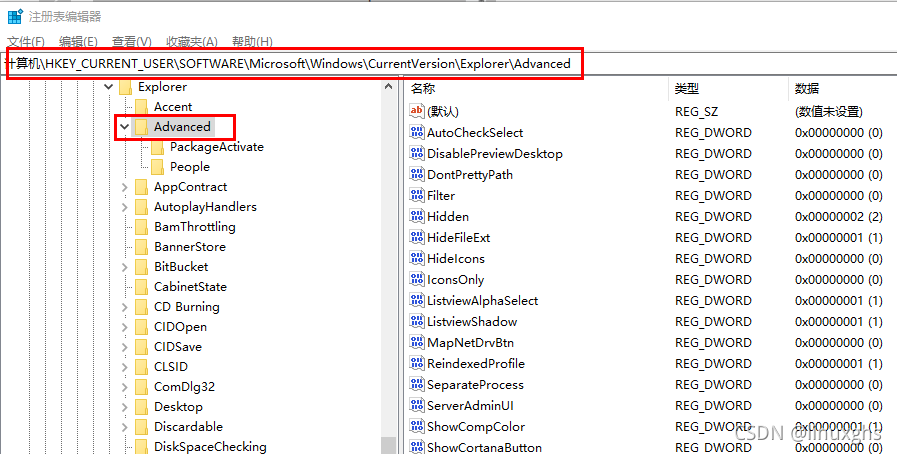Expand the ComDlg32 tree node

[x=125, y=387]
